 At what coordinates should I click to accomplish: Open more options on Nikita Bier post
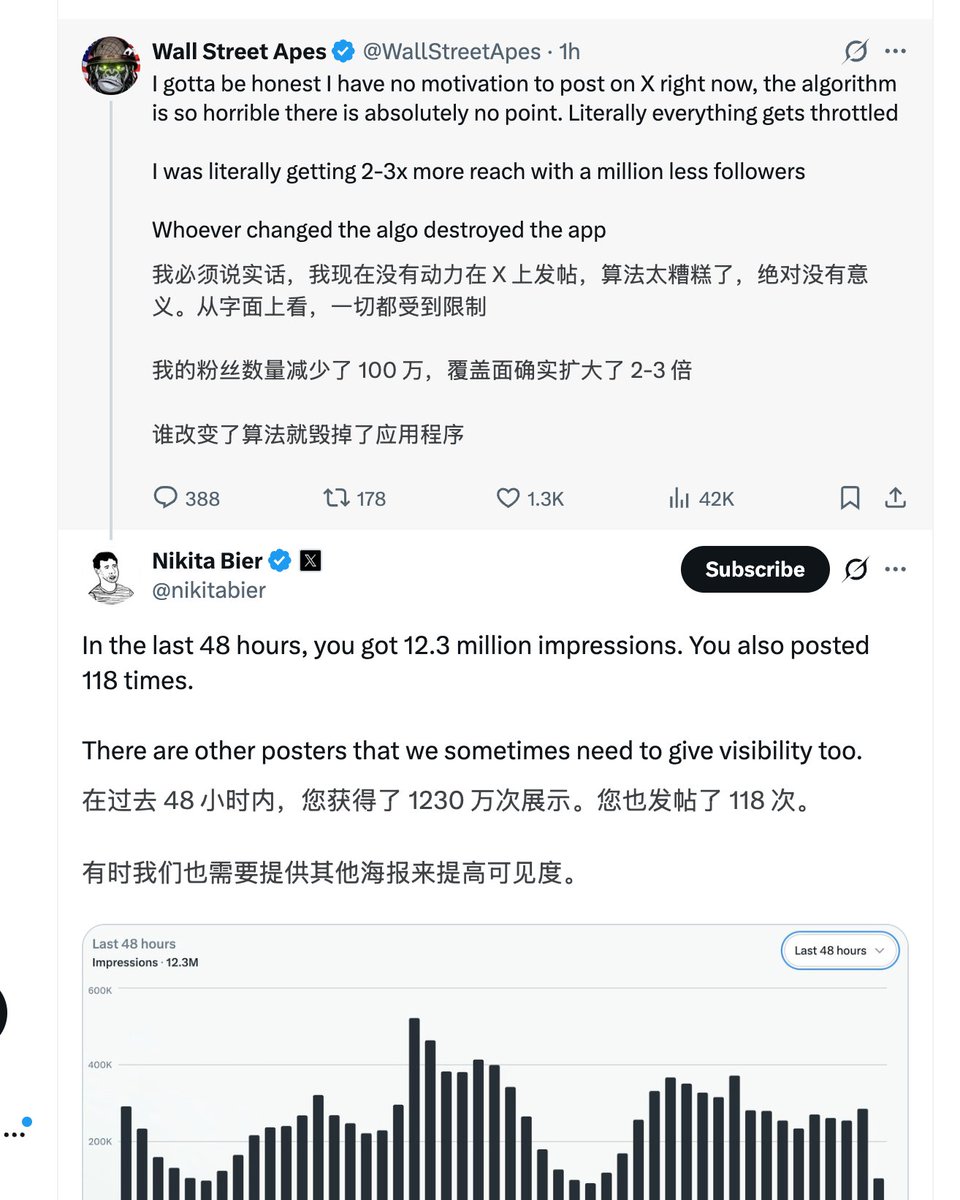click(x=896, y=569)
